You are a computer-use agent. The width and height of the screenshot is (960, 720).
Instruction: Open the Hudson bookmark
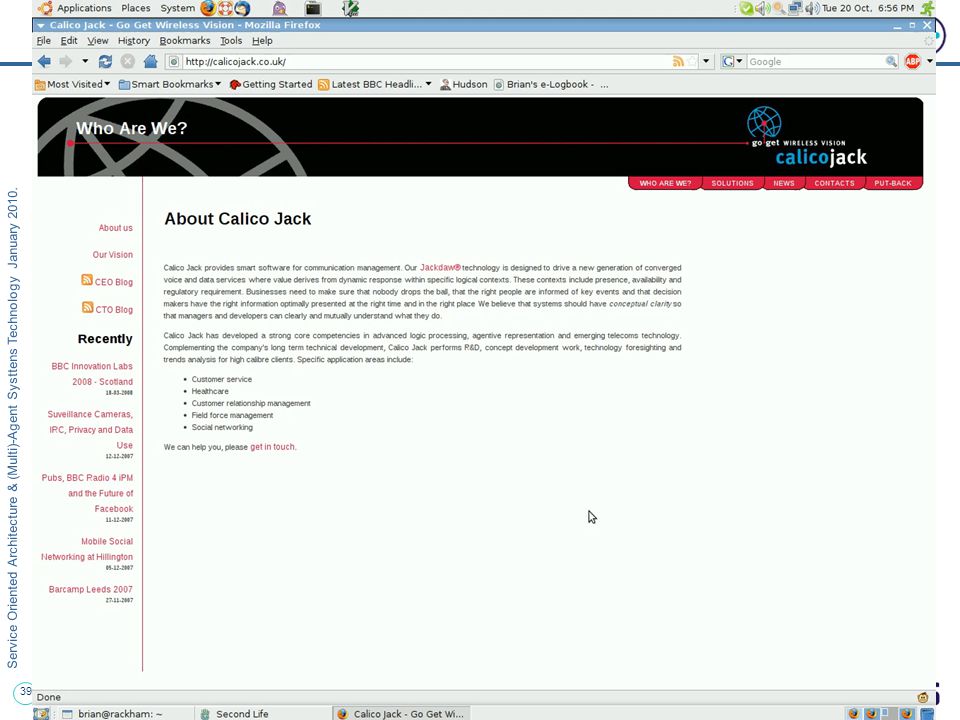click(463, 84)
